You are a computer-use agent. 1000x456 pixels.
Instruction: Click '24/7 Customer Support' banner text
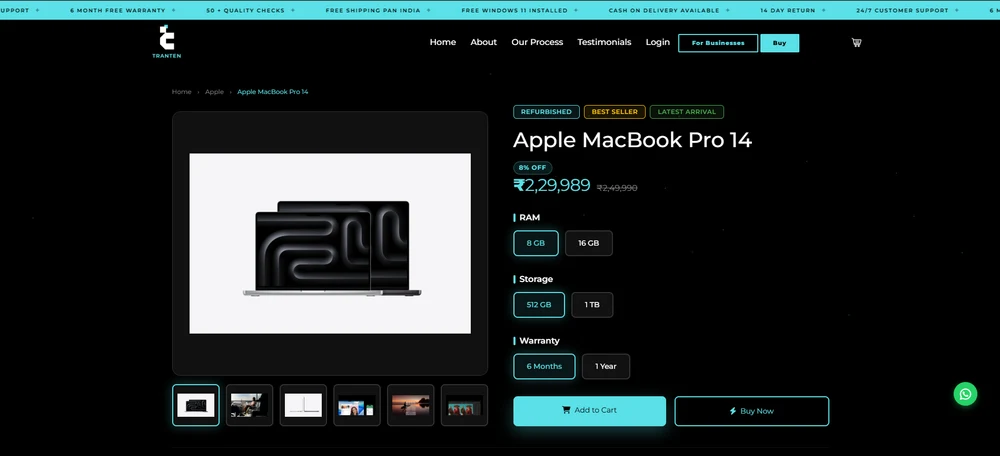click(901, 10)
